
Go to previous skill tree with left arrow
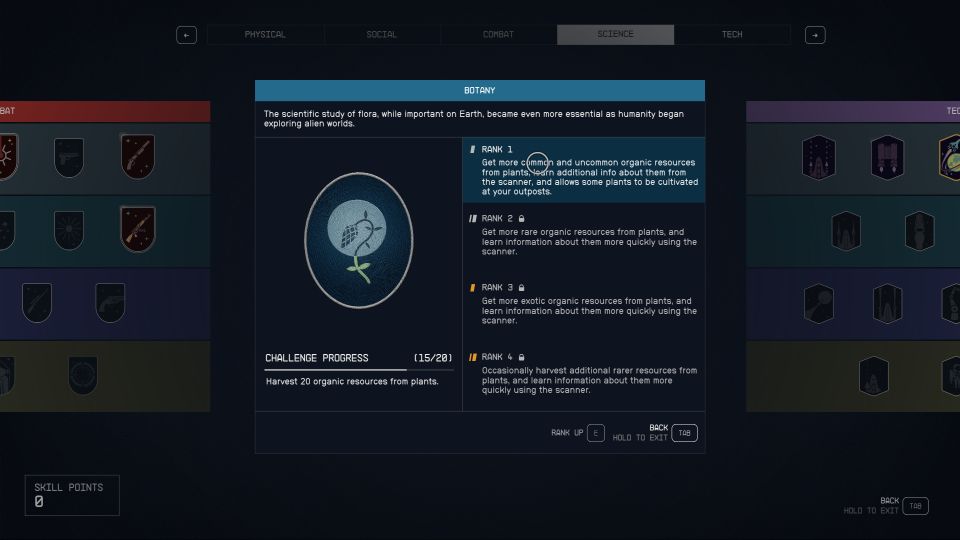187,35
